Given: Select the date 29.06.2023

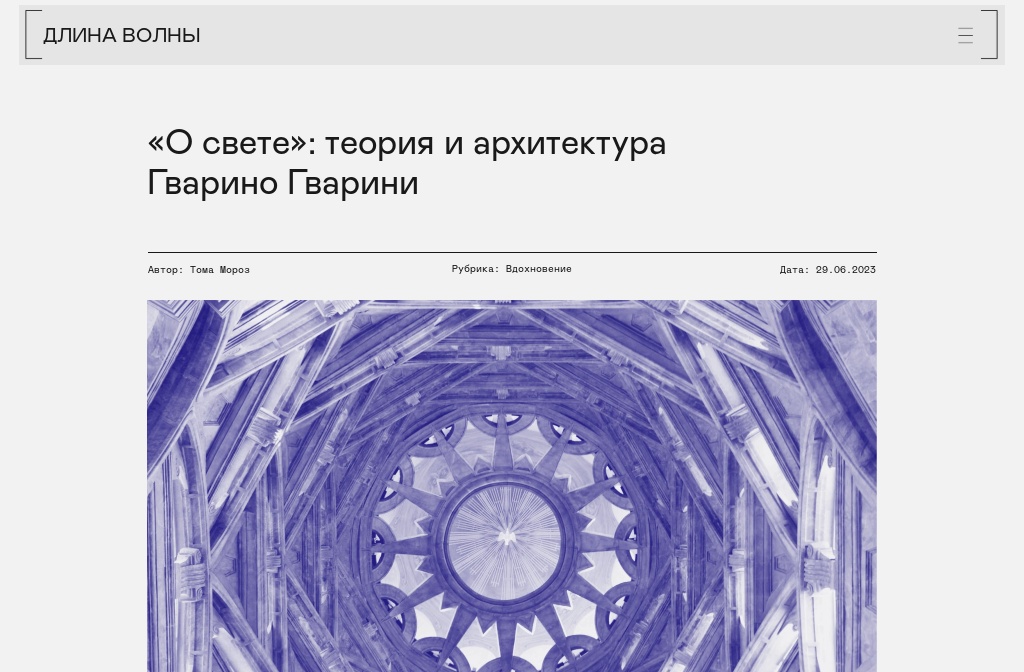Looking at the screenshot, I should click(x=845, y=269).
